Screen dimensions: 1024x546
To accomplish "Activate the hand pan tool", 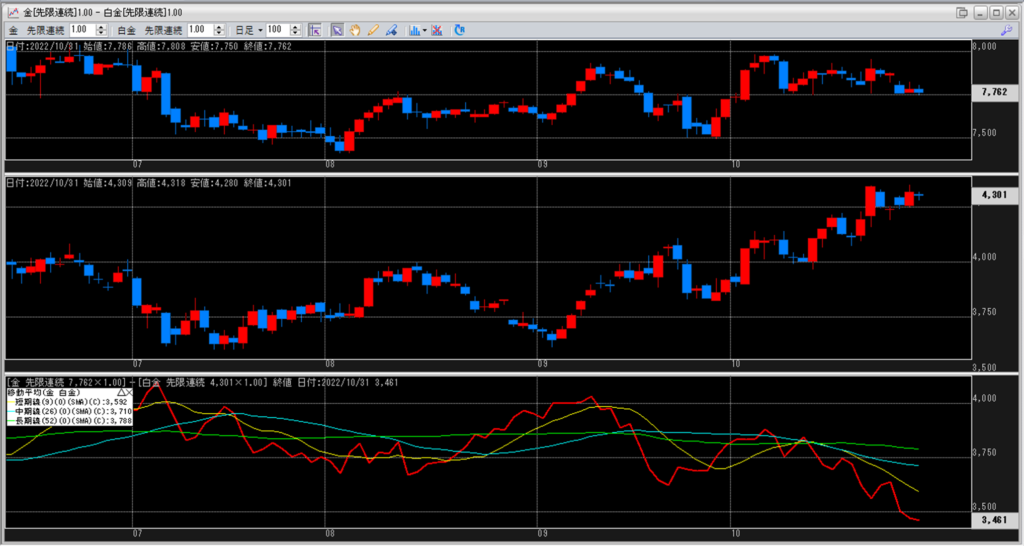I will [x=355, y=30].
